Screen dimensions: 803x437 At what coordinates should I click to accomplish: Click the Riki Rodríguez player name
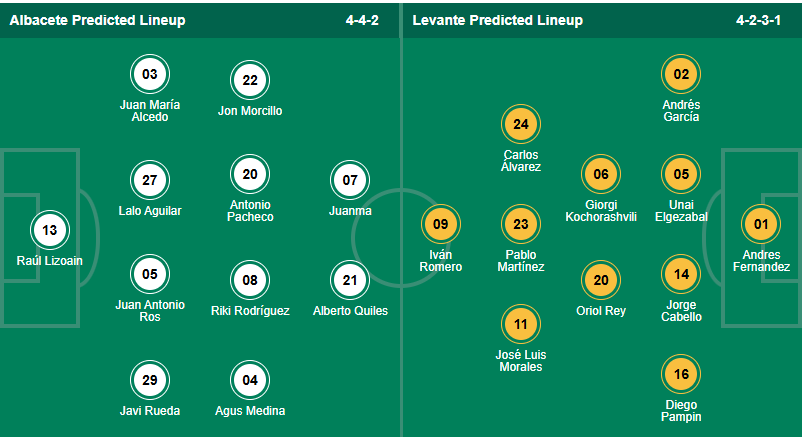[x=250, y=311]
